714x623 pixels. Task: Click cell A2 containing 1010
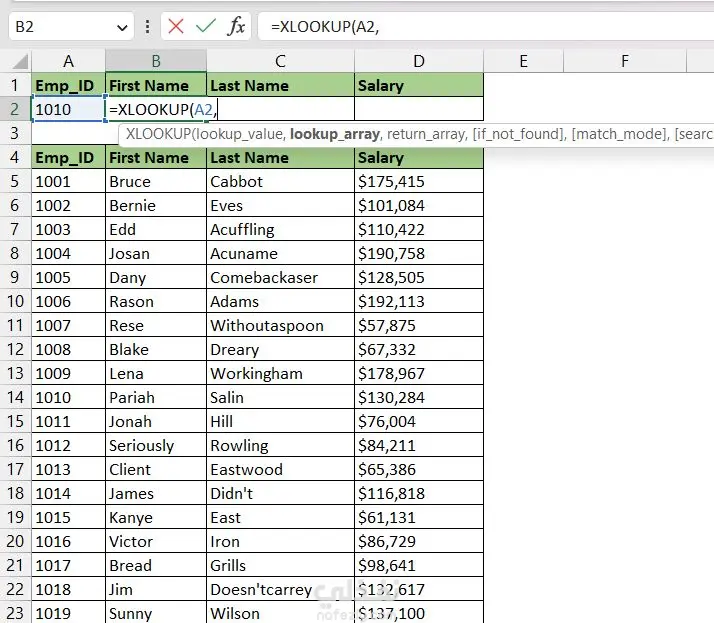click(68, 109)
